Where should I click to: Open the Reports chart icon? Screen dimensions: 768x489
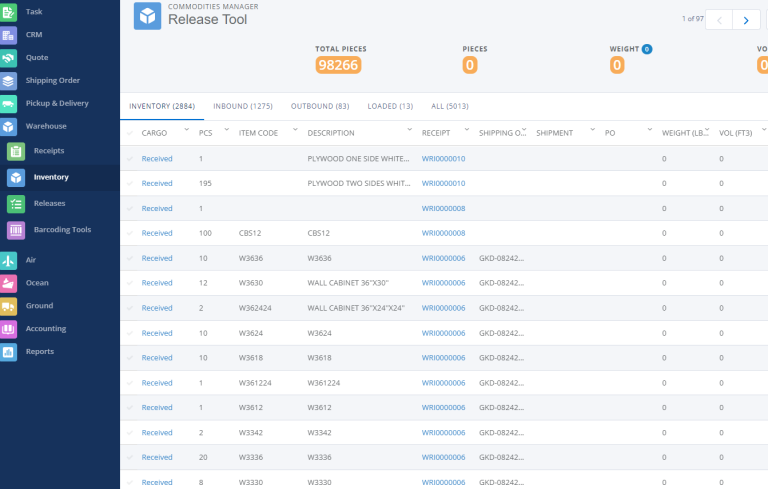pos(8,352)
